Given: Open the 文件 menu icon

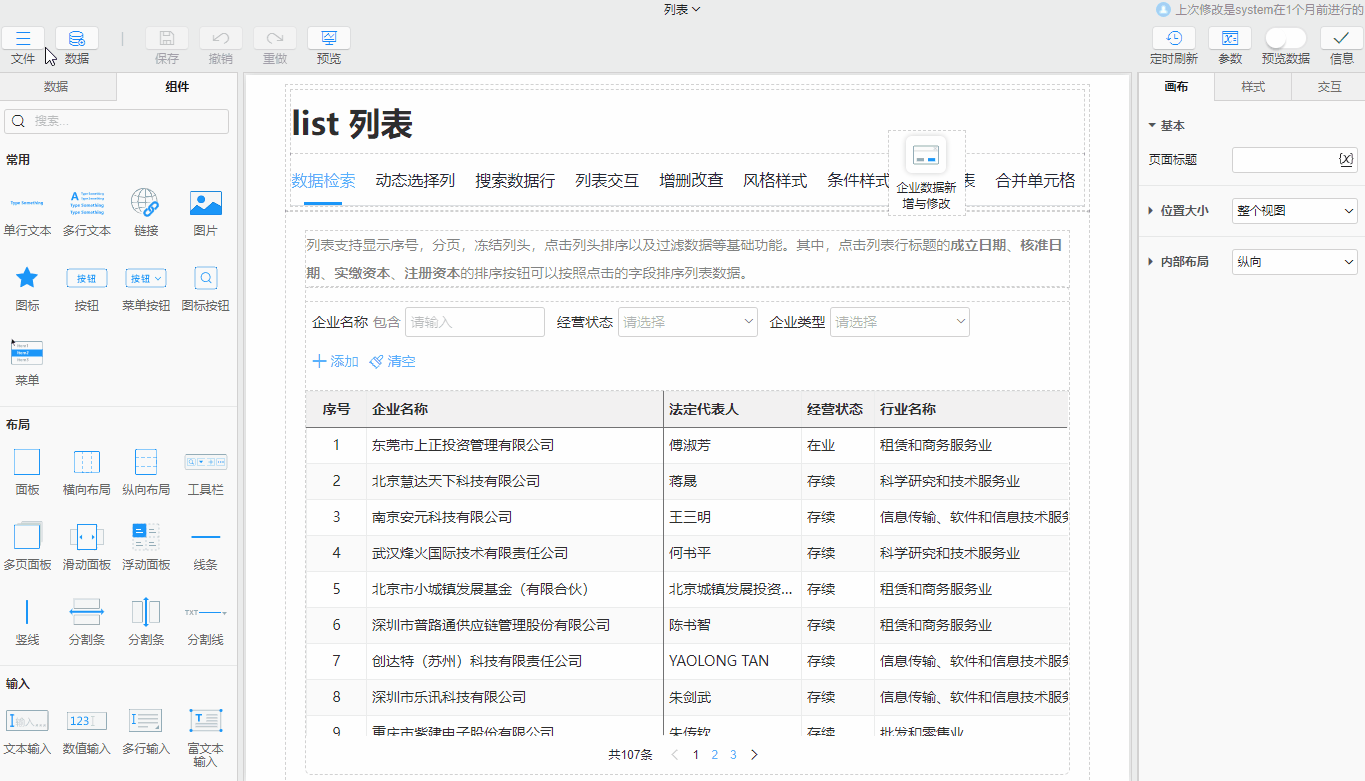Looking at the screenshot, I should click(x=22, y=38).
